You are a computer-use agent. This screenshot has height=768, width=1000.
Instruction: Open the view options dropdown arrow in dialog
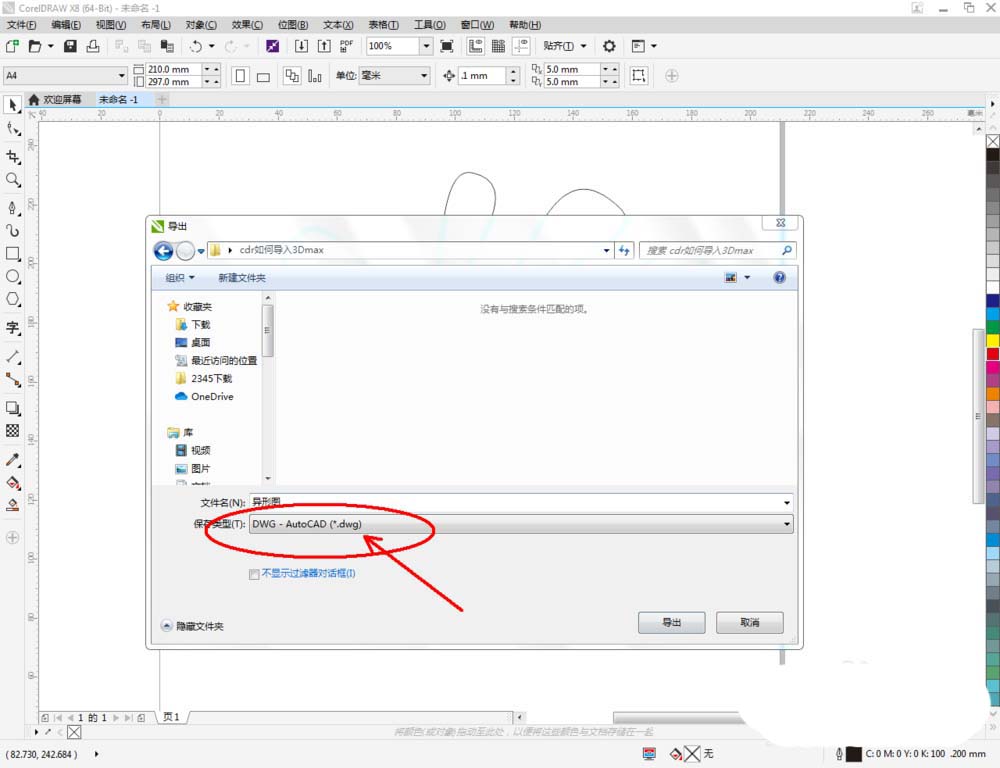tap(747, 277)
